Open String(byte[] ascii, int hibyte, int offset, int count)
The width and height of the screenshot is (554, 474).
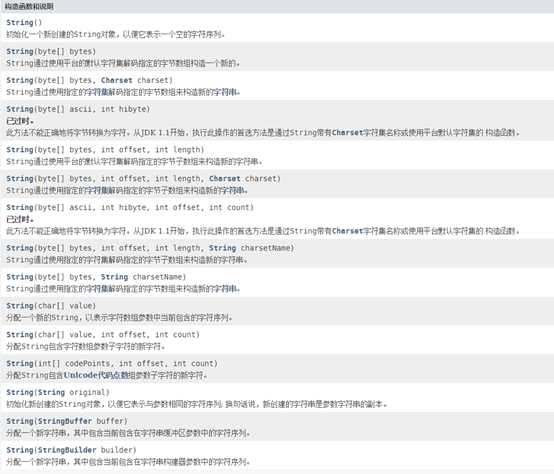[x=20, y=208]
